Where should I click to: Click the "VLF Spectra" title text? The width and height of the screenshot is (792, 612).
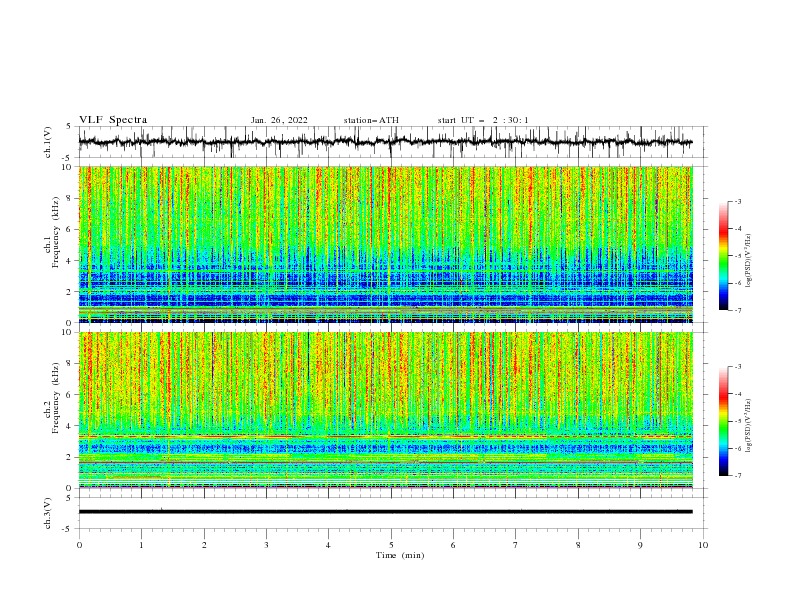point(113,120)
